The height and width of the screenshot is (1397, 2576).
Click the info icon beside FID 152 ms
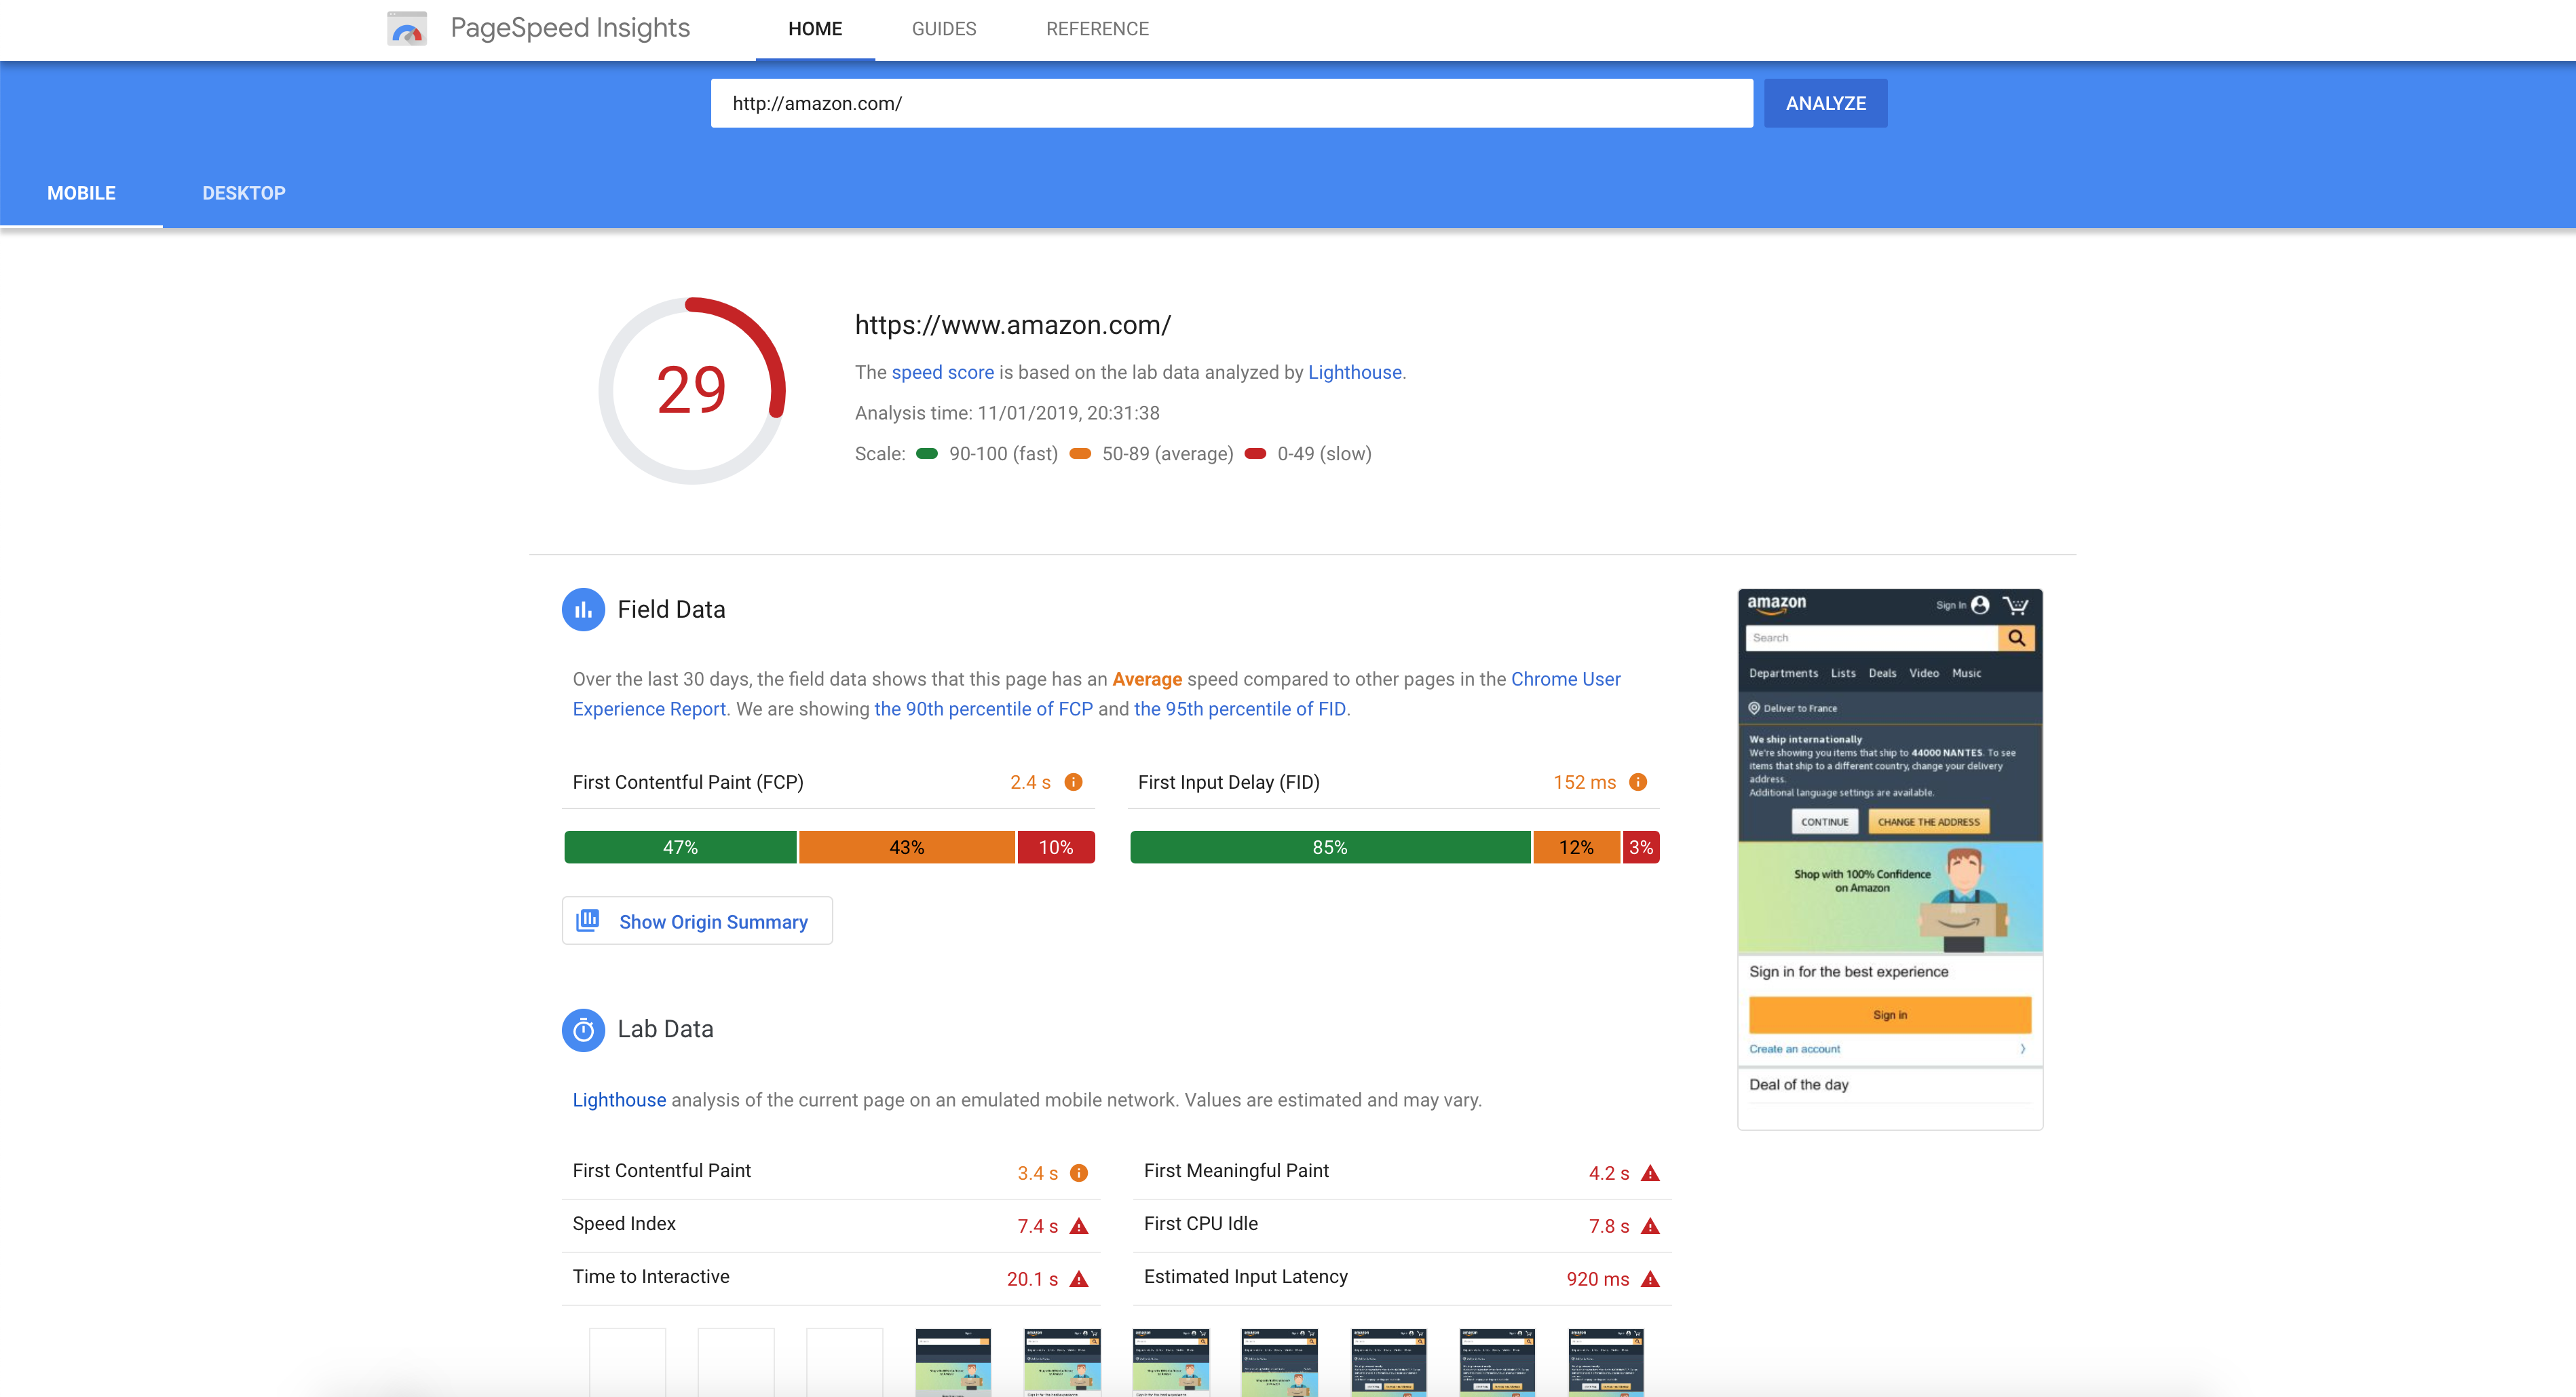pos(1638,782)
